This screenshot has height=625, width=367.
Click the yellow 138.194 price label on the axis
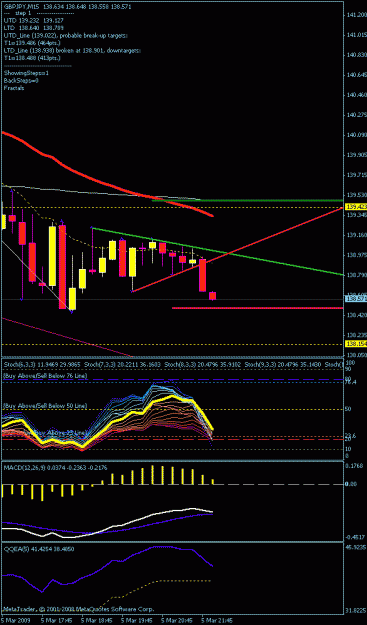point(356,343)
